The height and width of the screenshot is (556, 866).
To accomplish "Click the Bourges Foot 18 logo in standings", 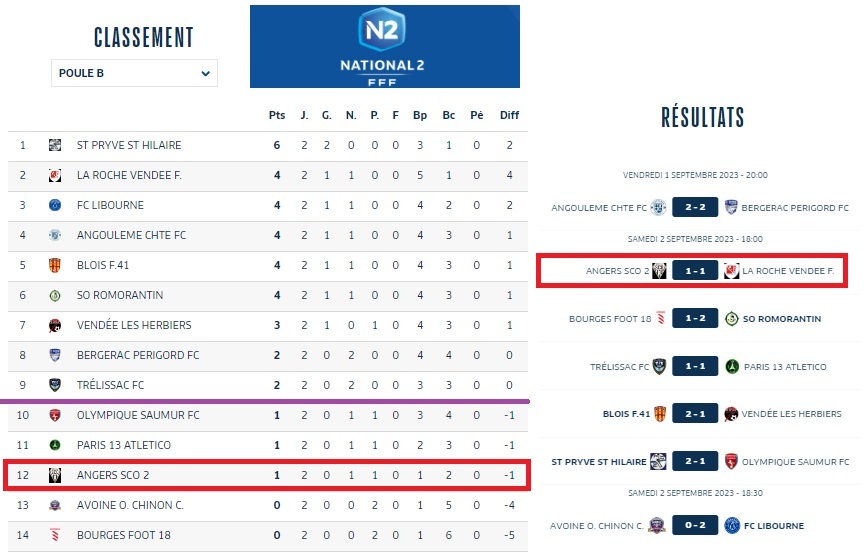I will tap(55, 535).
